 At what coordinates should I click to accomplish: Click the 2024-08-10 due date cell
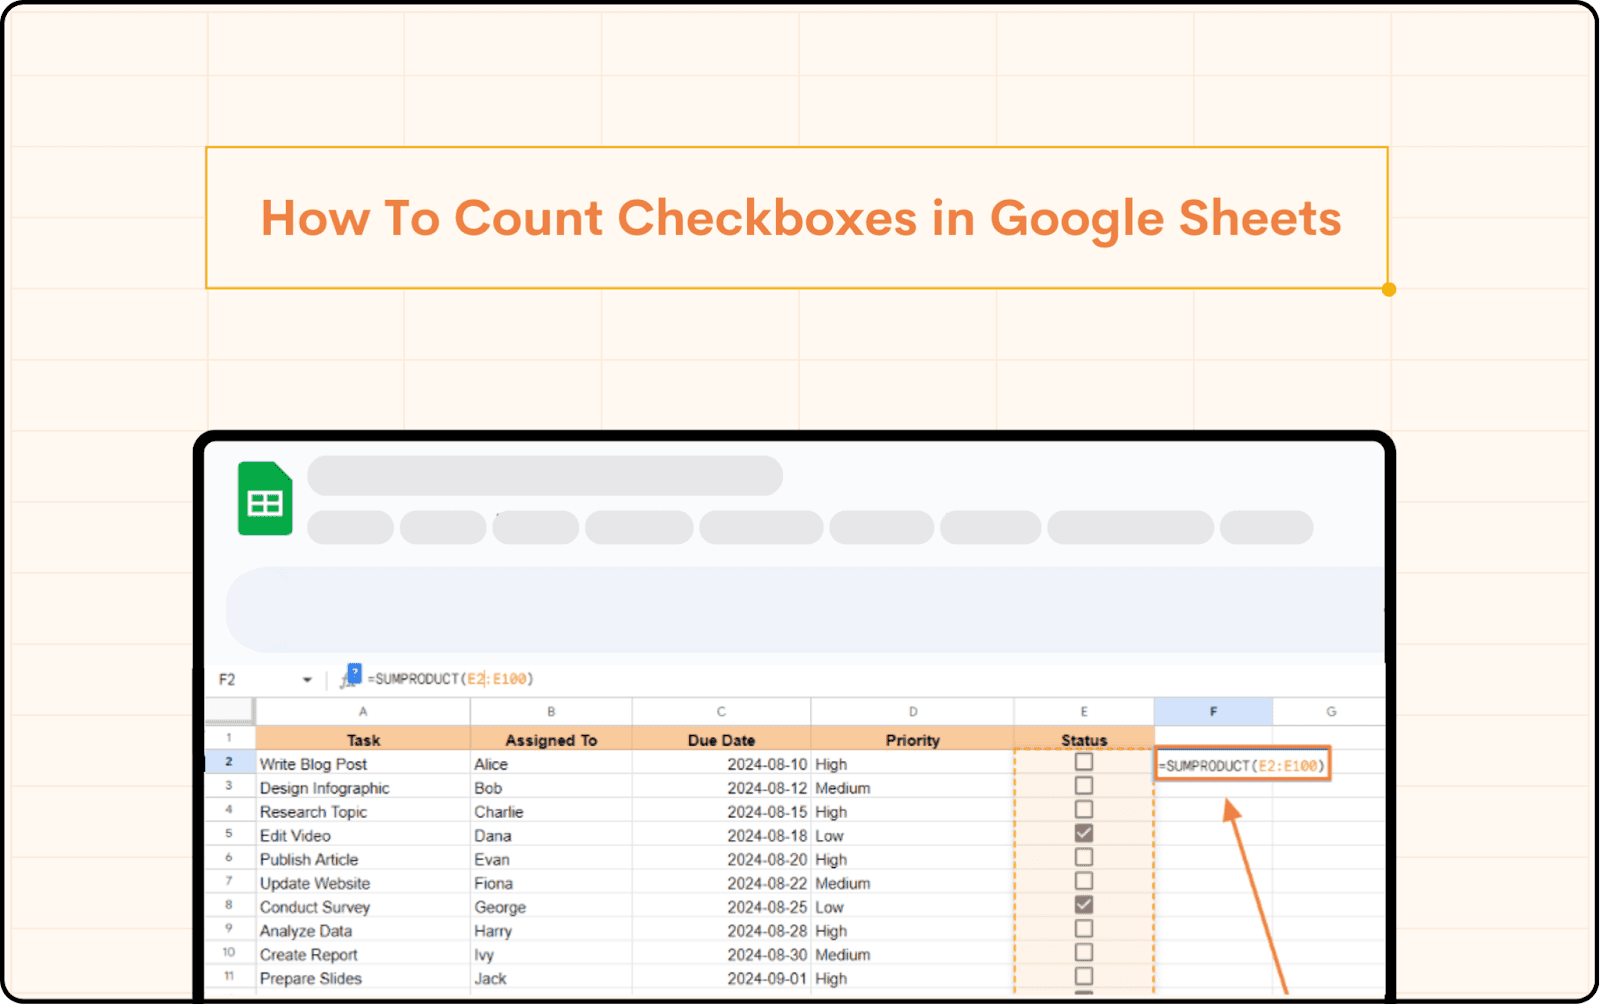tap(721, 763)
